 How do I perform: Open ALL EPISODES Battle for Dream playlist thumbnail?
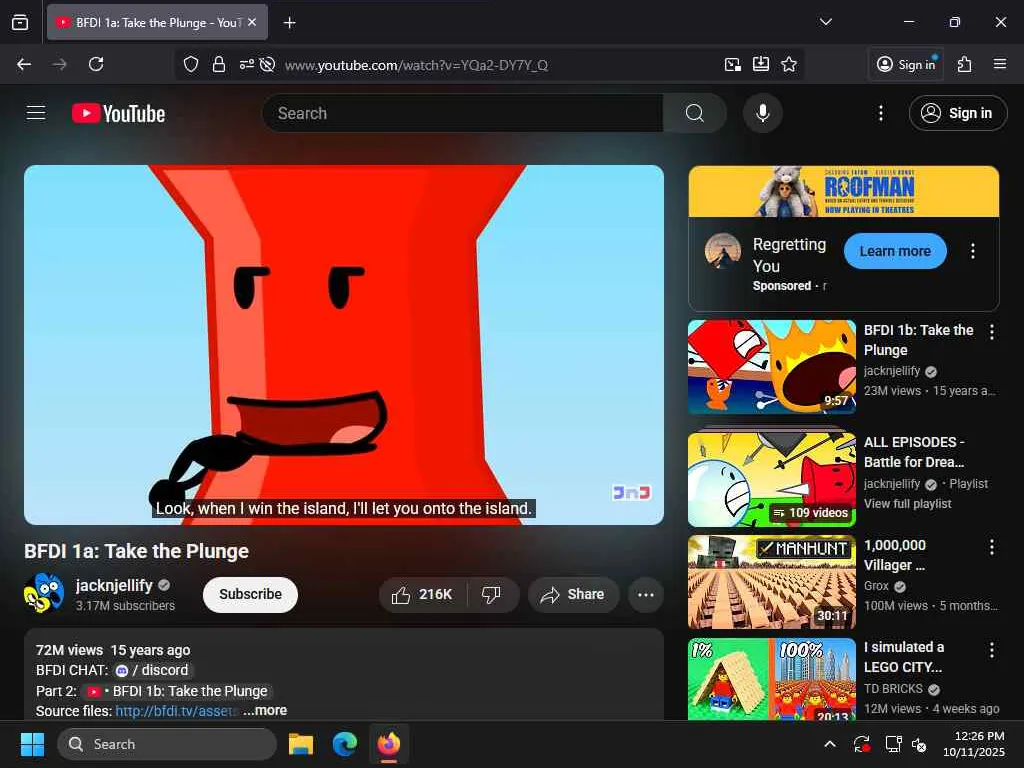771,479
